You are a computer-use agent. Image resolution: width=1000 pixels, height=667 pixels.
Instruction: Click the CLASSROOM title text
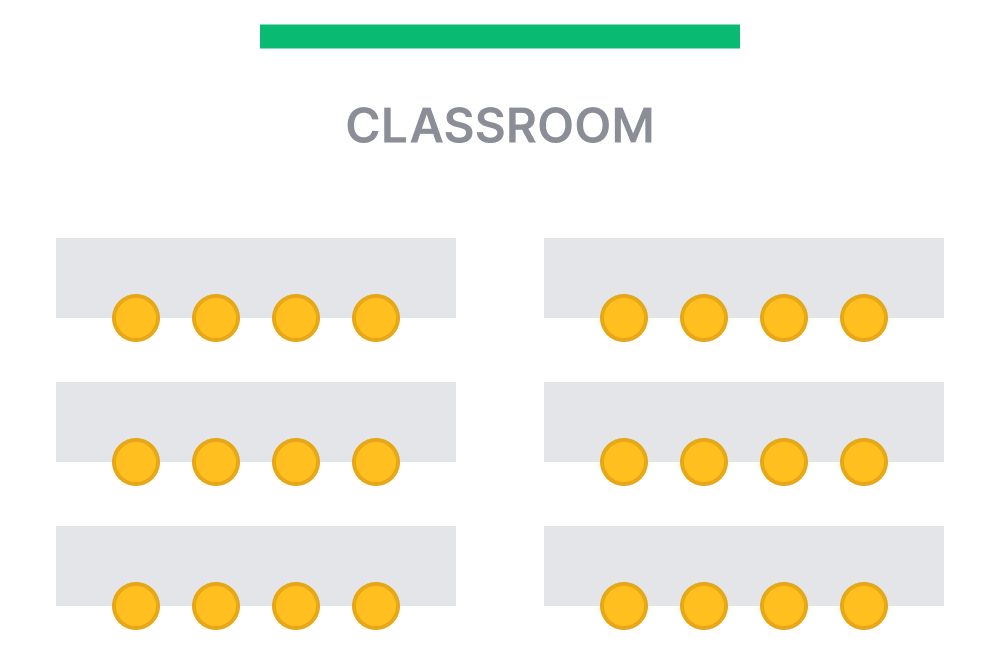tap(499, 126)
